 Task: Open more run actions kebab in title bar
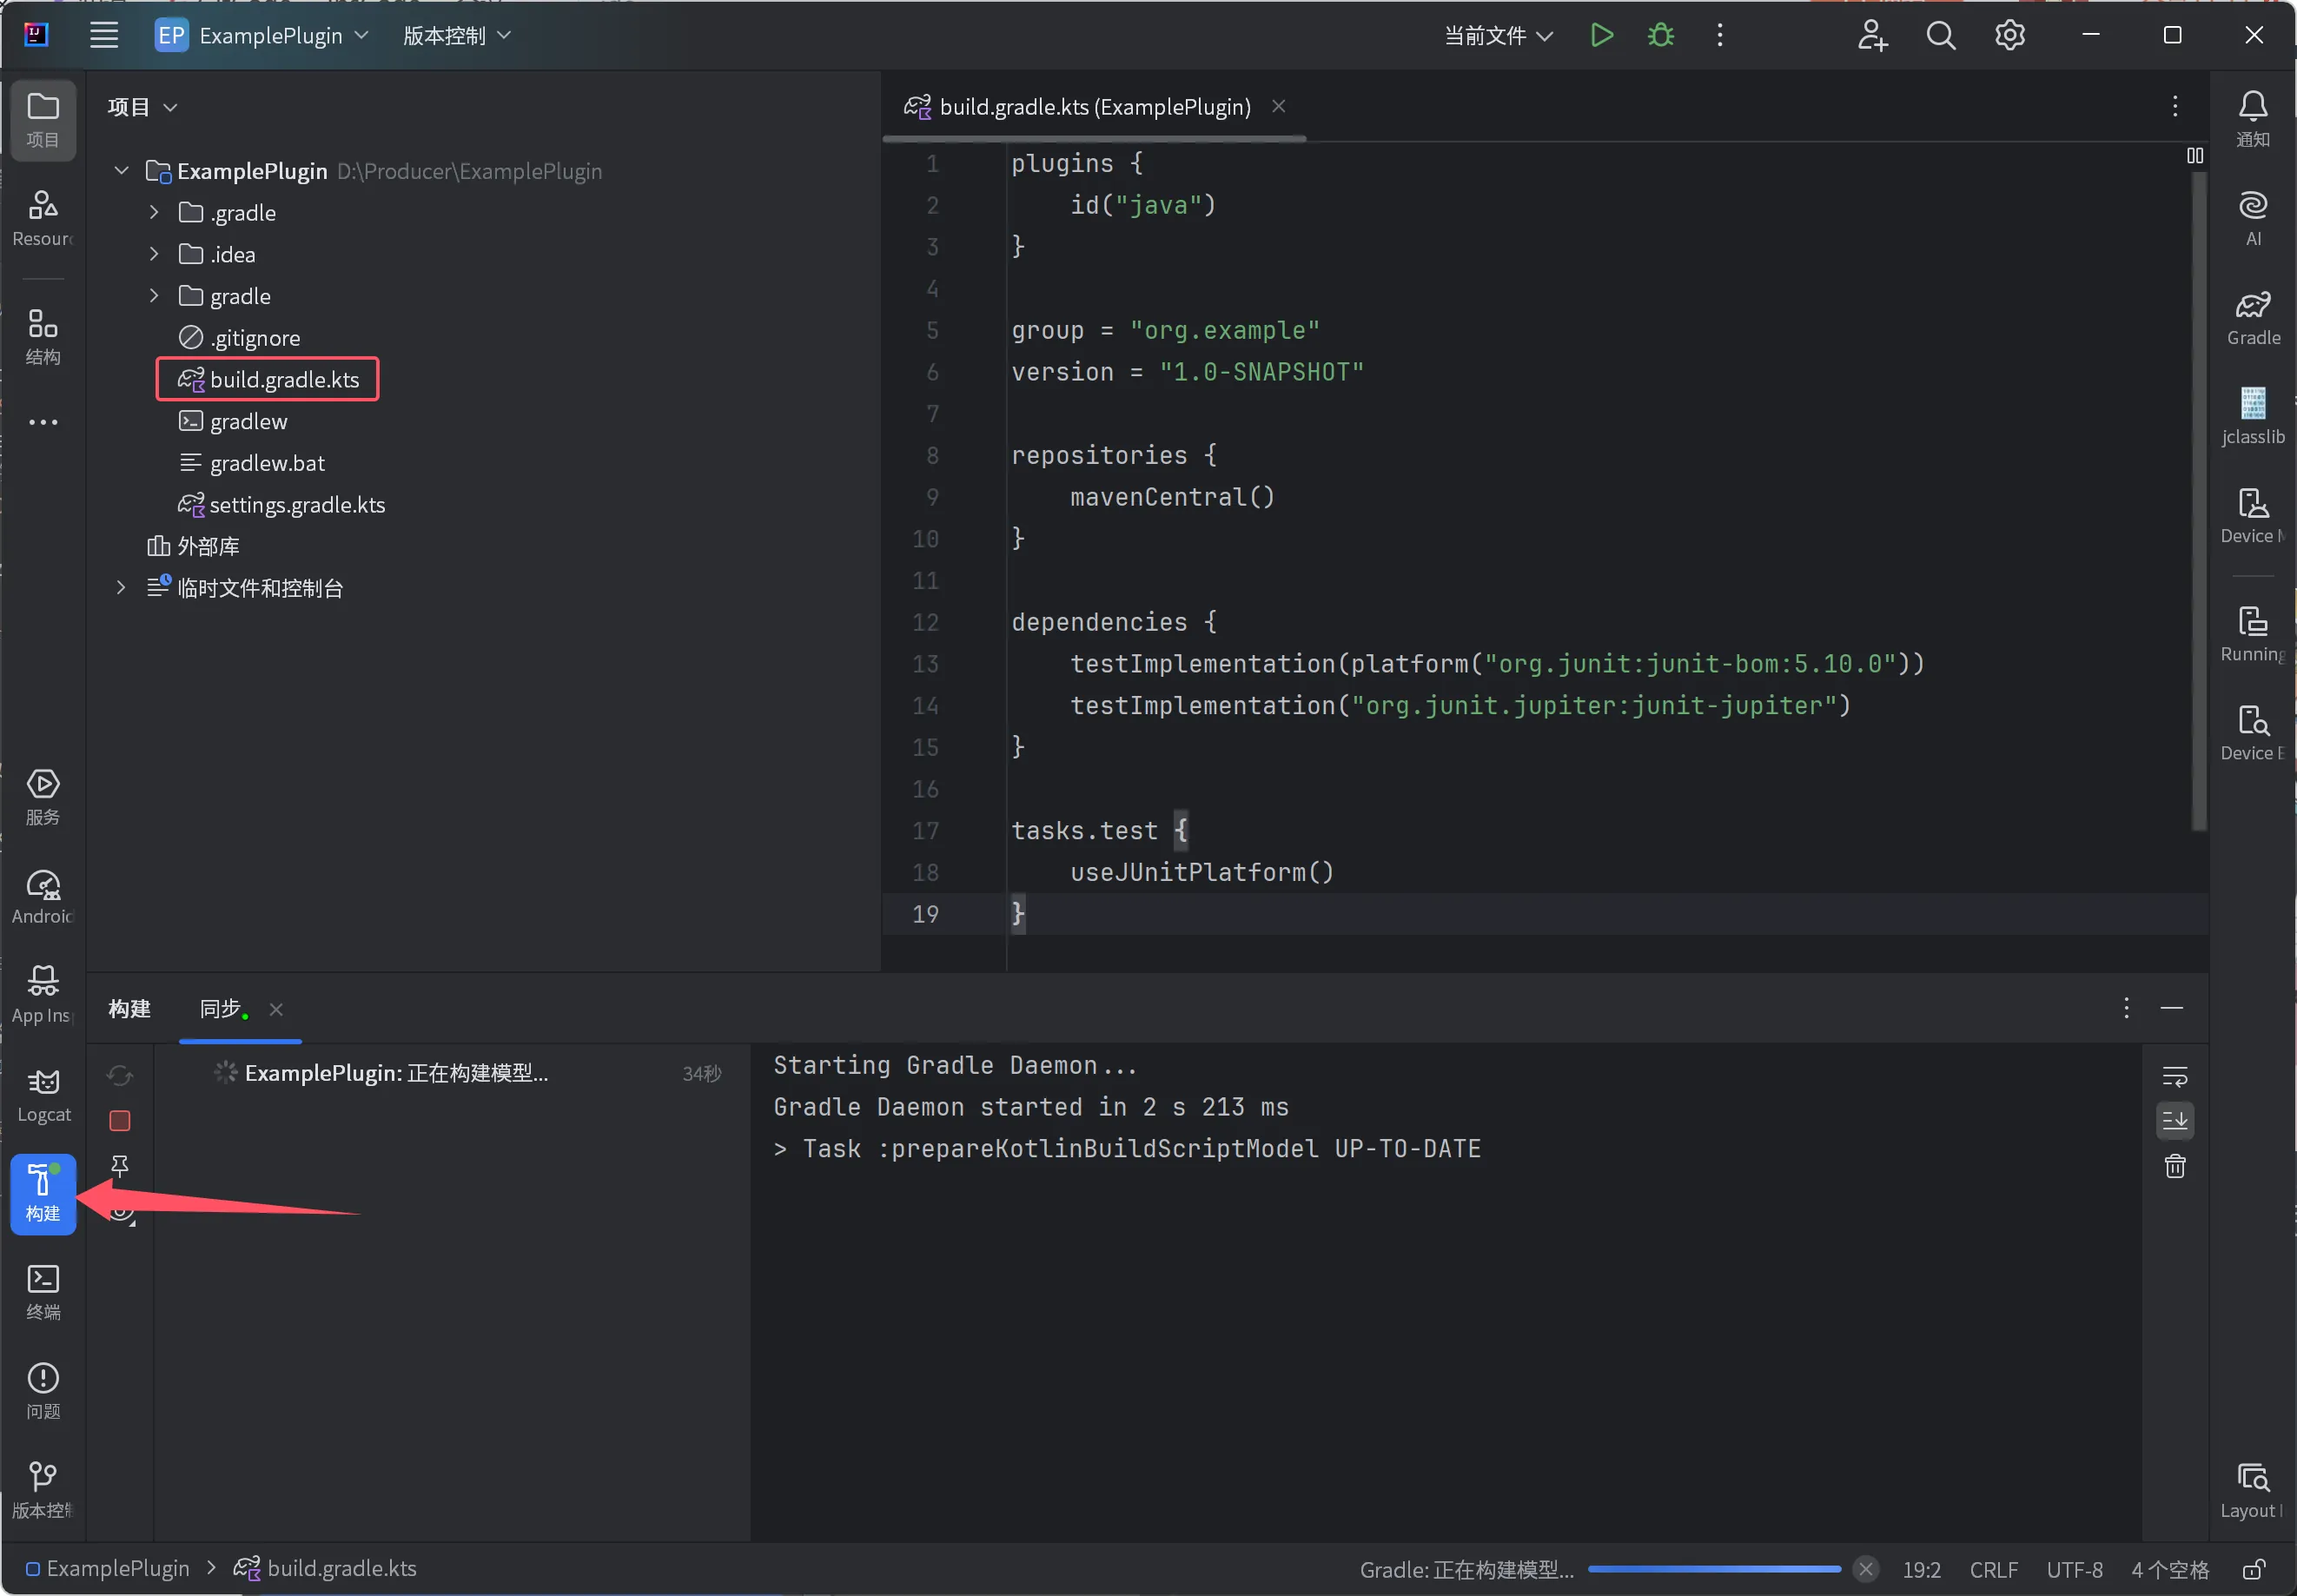(x=1719, y=35)
